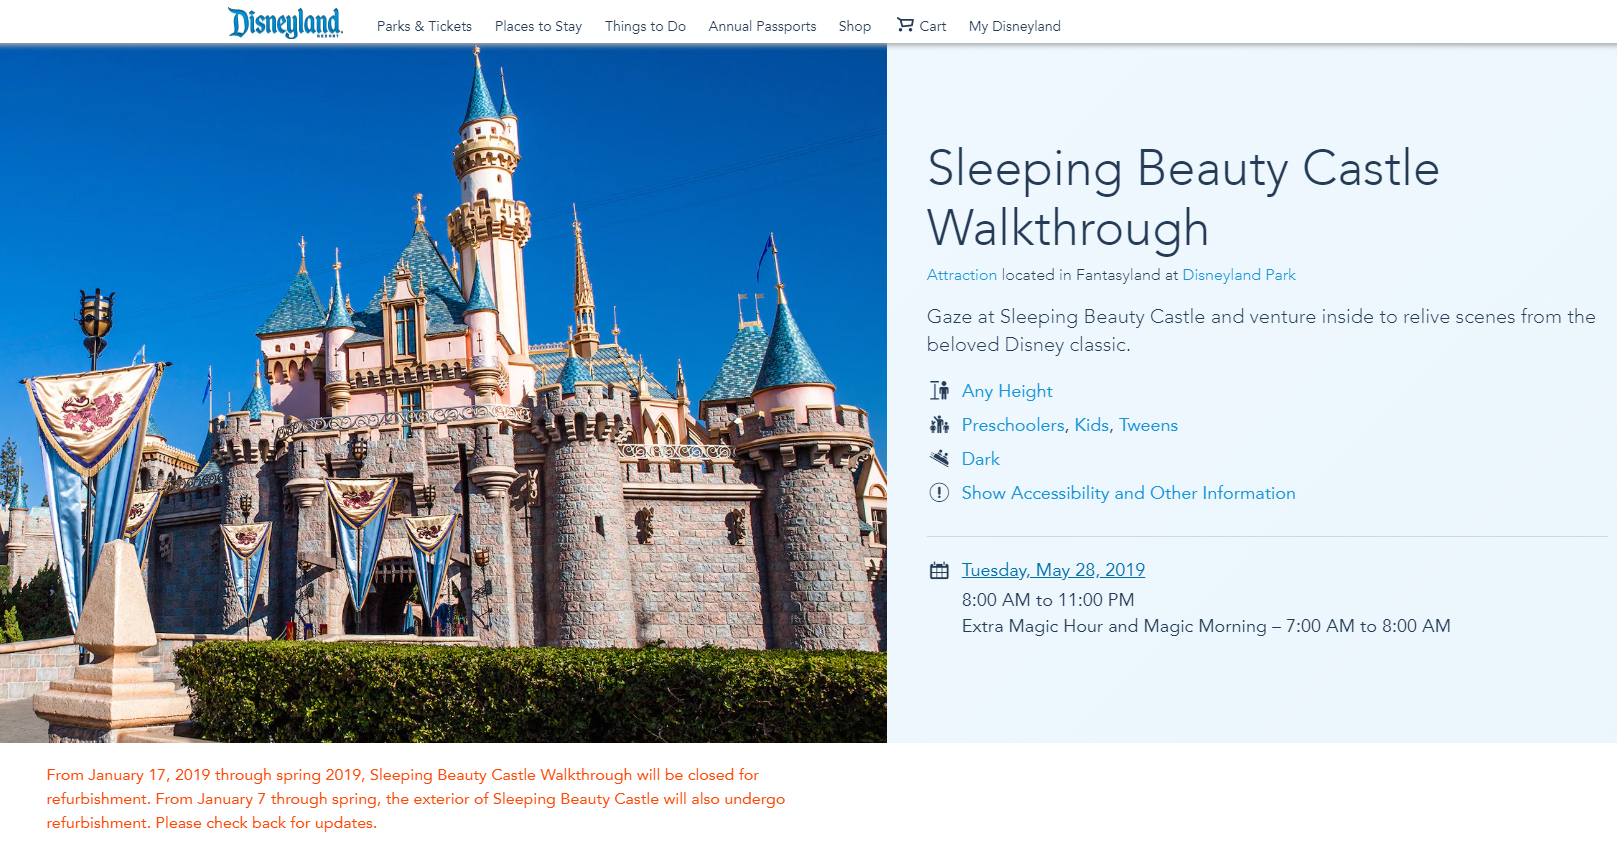Click the Attraction link
Image resolution: width=1617 pixels, height=843 pixels.
click(962, 275)
